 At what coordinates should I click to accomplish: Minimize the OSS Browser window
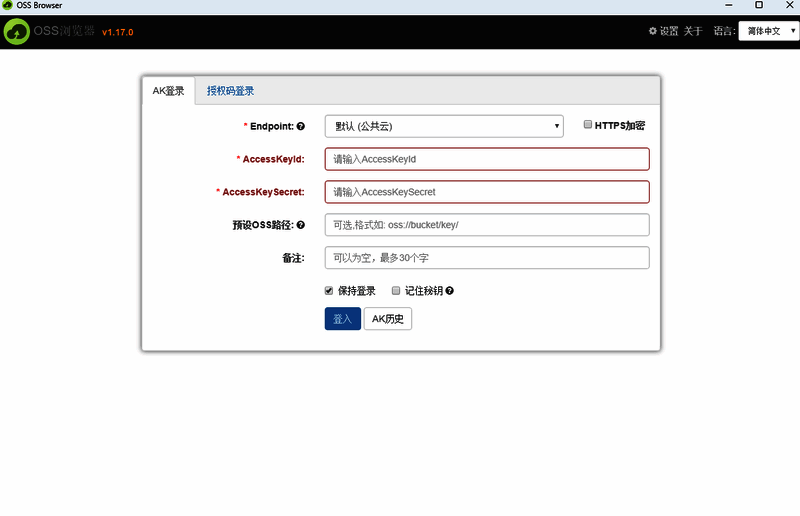click(x=729, y=5)
